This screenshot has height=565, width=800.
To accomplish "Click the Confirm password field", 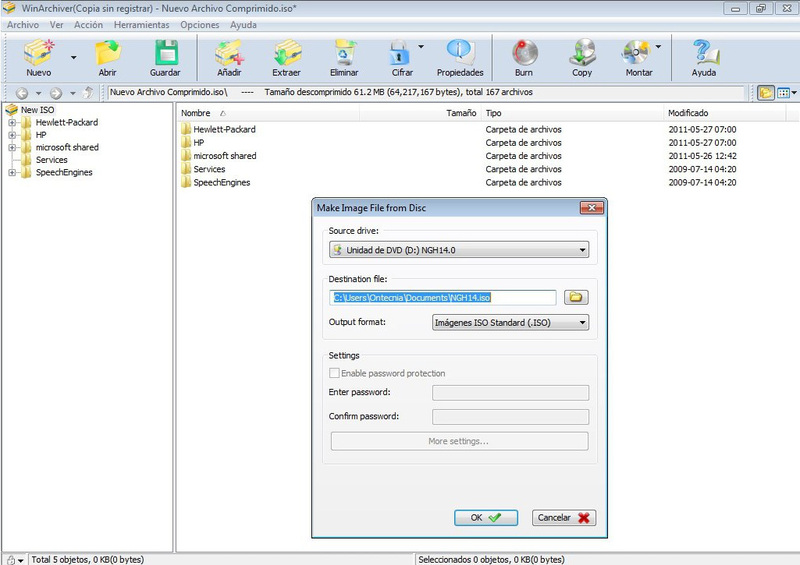I will [510, 416].
